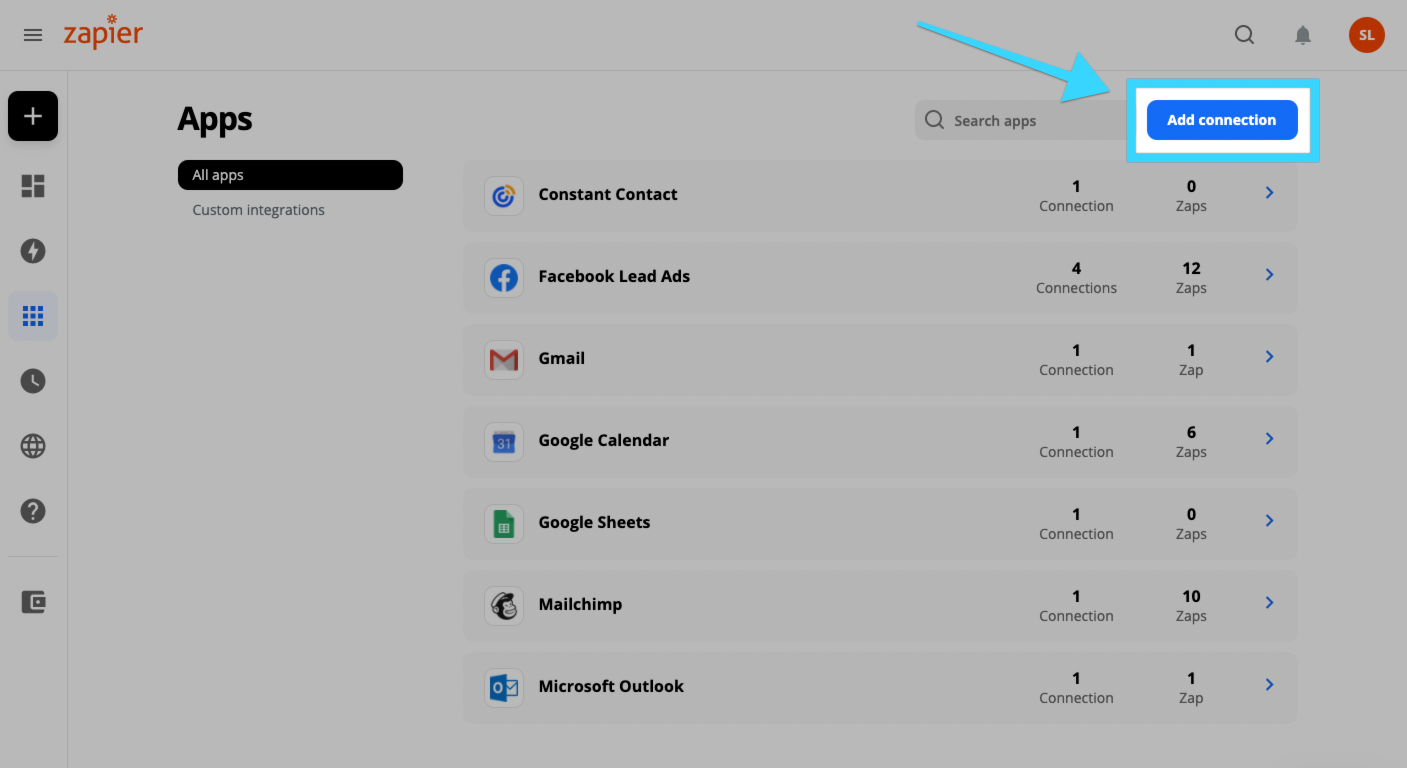Open the Constant Contact app name
Viewport: 1407px width, 768px height.
click(608, 194)
